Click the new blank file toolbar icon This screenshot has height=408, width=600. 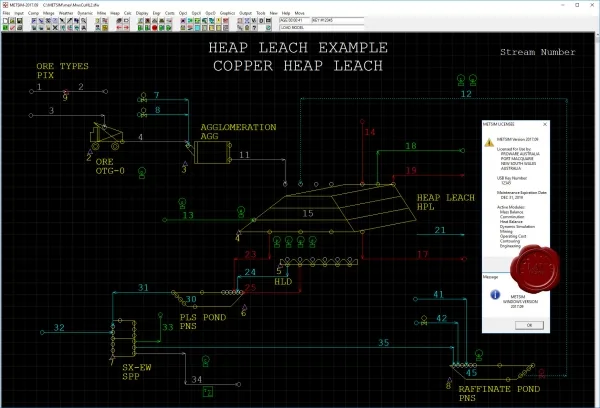pyautogui.click(x=5, y=21)
